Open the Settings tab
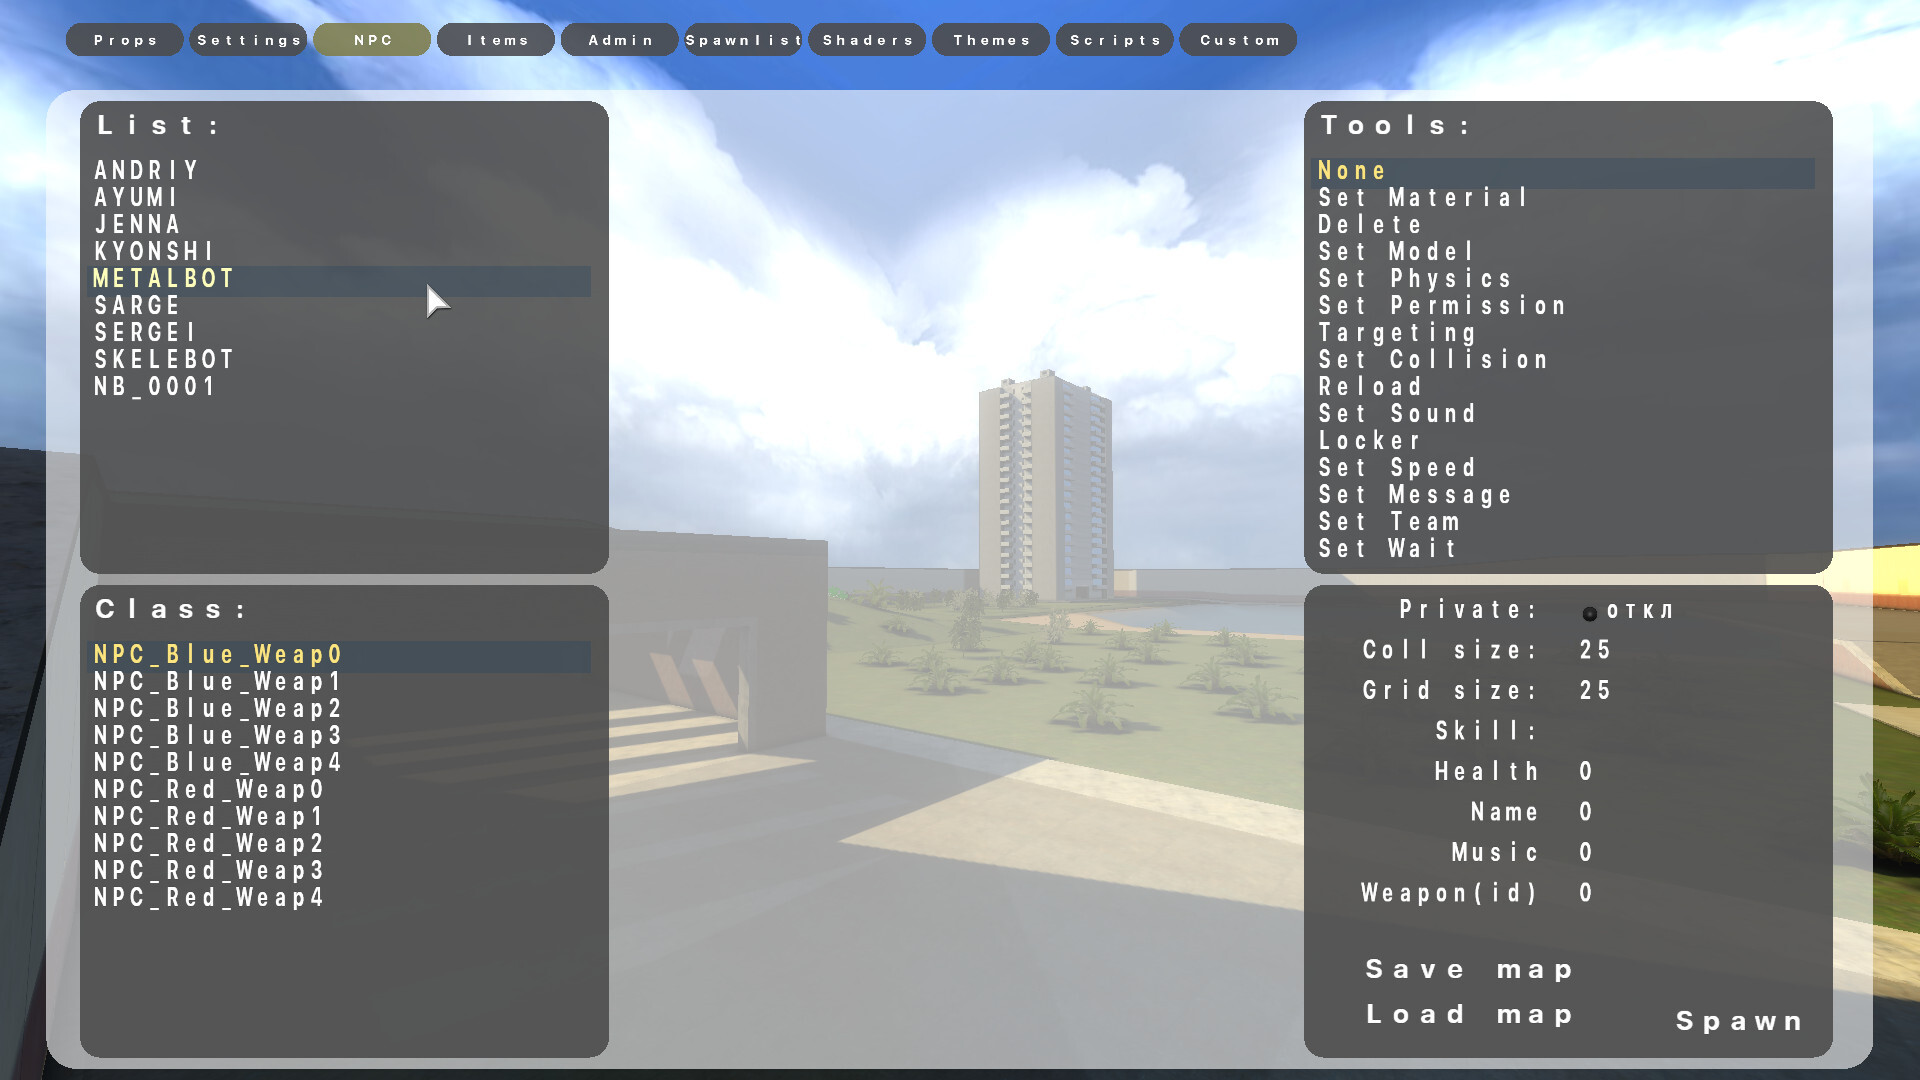Image resolution: width=1920 pixels, height=1080 pixels. pos(248,40)
